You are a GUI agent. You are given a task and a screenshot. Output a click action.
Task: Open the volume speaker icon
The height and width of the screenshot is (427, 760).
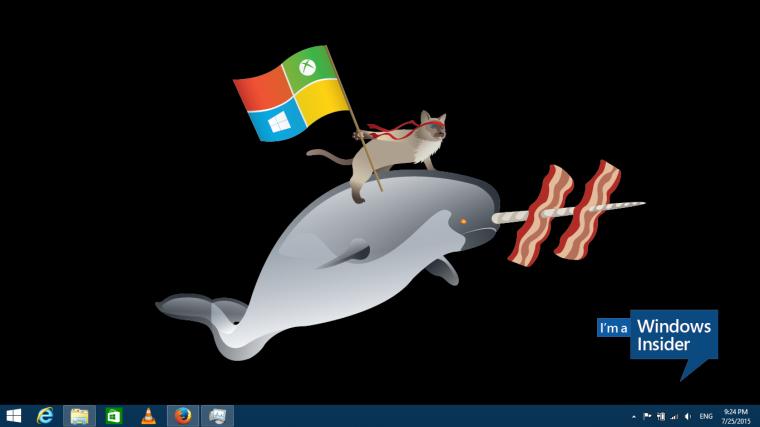(x=687, y=416)
